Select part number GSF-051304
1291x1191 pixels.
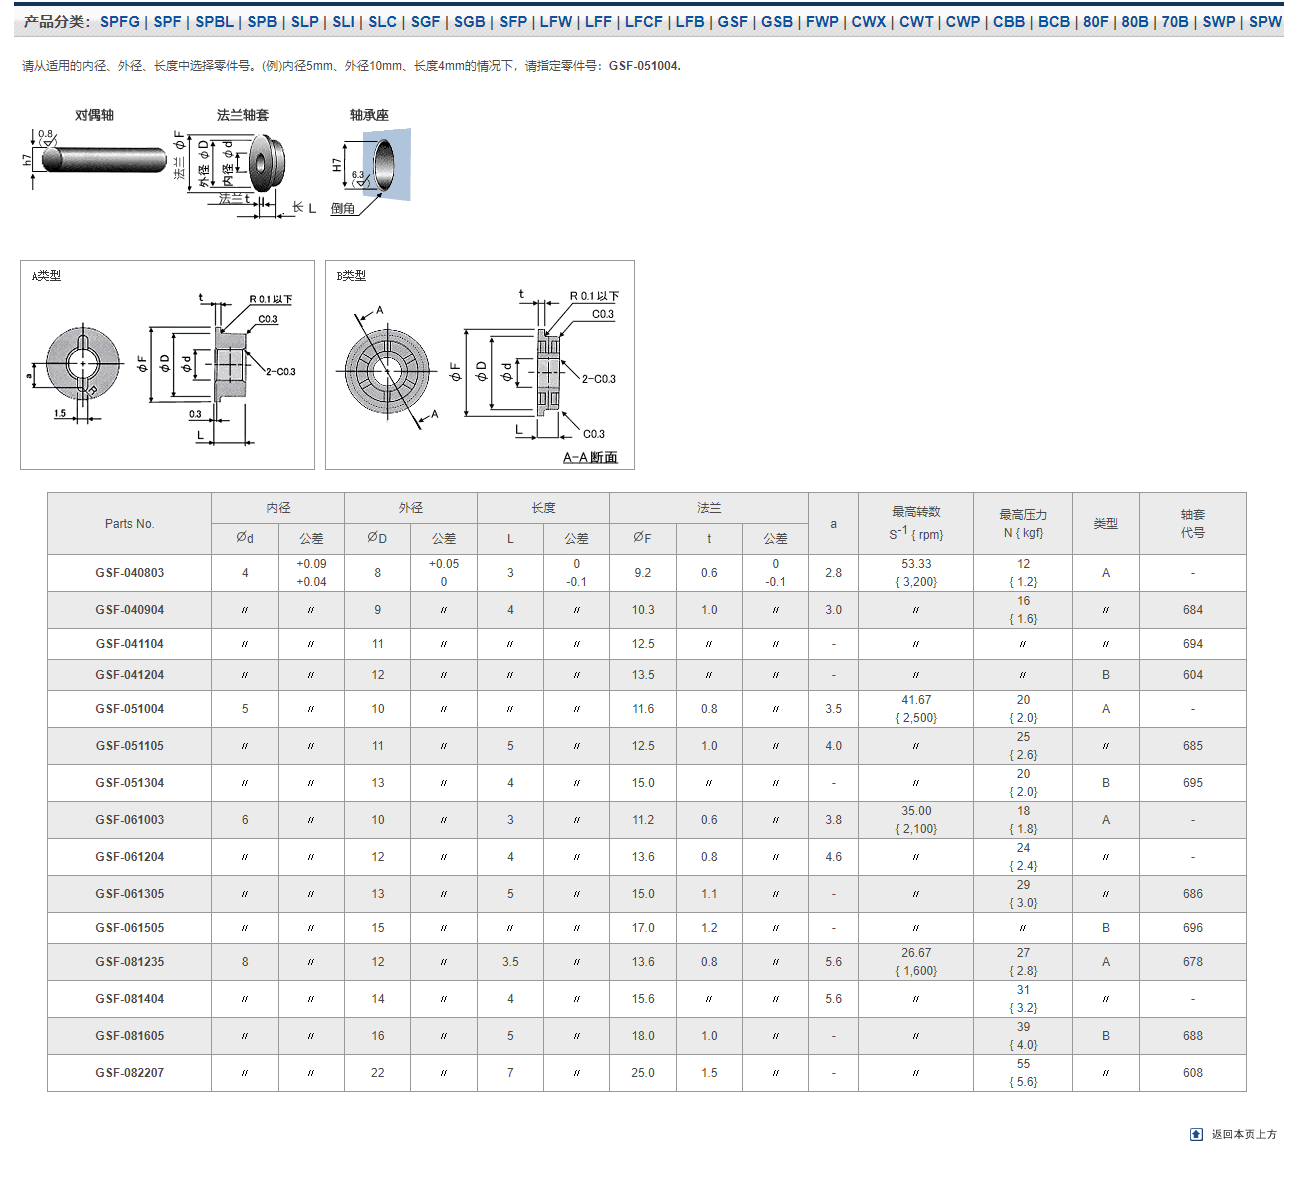tap(130, 783)
